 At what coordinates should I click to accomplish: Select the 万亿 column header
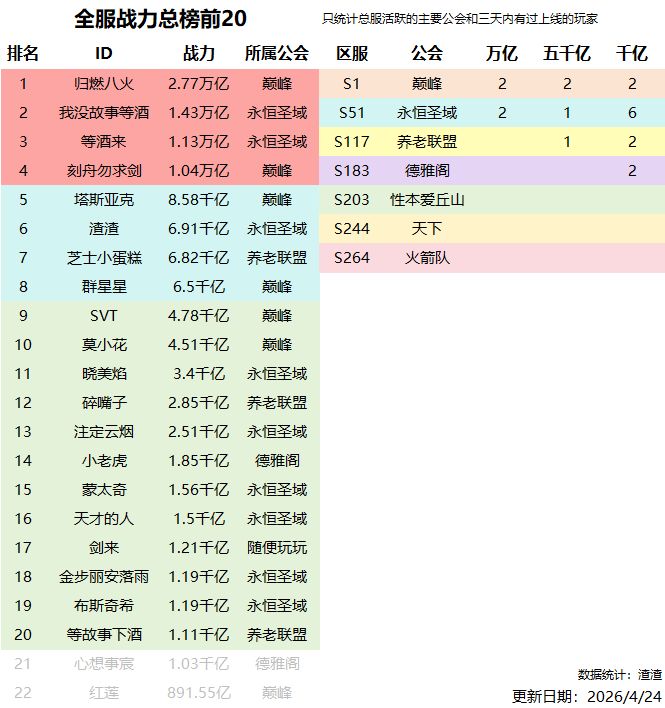[502, 53]
